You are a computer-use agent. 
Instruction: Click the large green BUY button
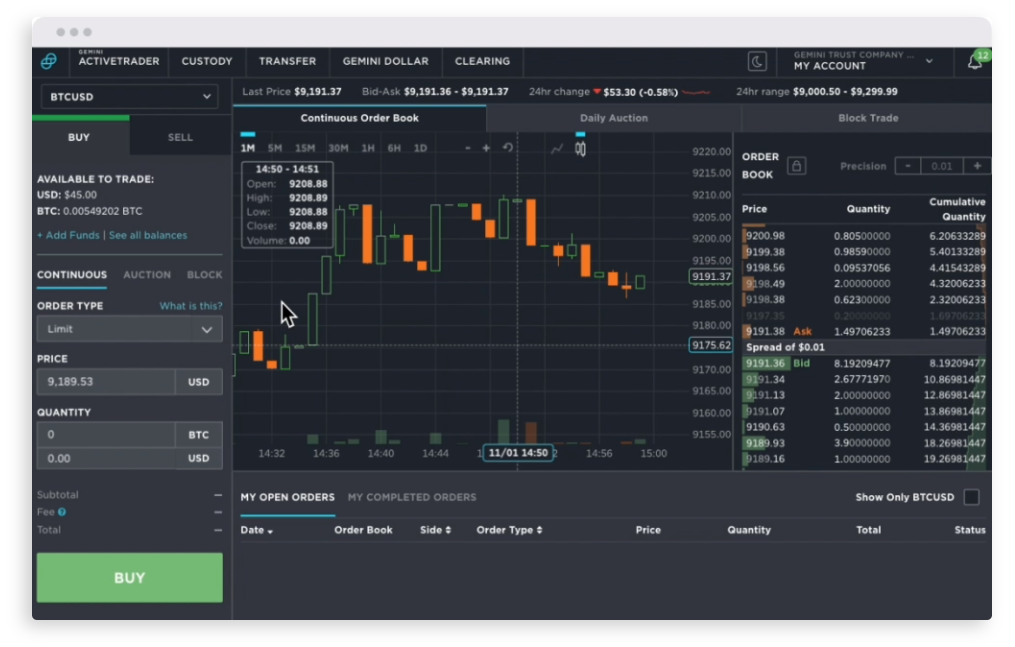129,578
